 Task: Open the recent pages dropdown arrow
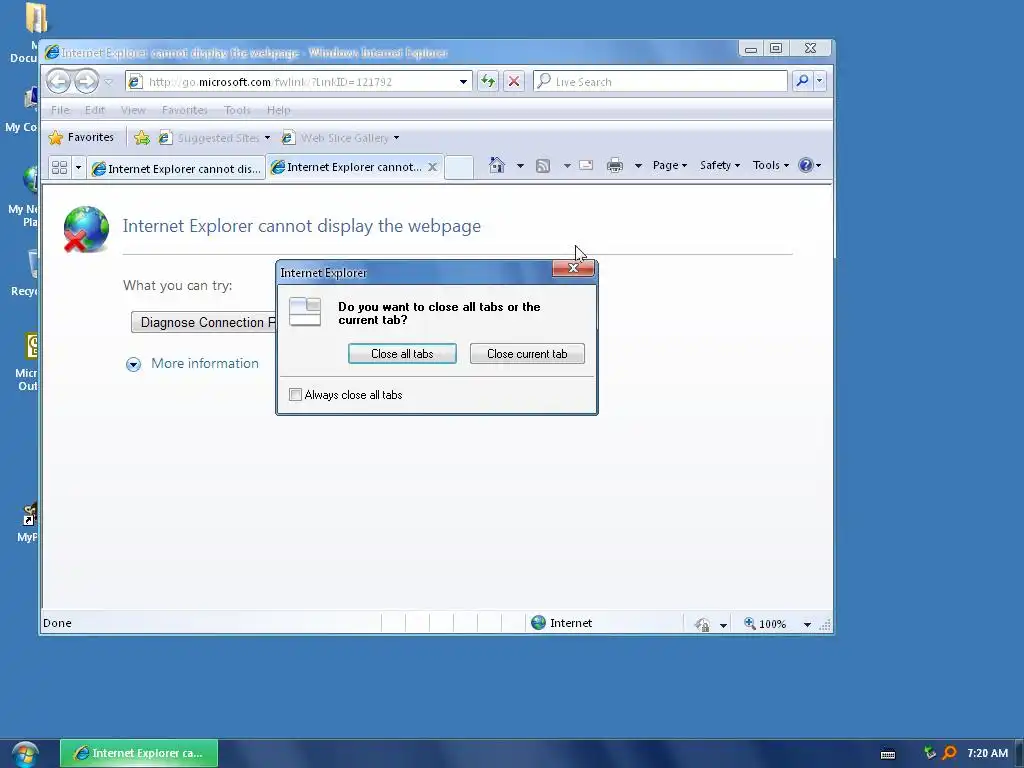click(108, 82)
